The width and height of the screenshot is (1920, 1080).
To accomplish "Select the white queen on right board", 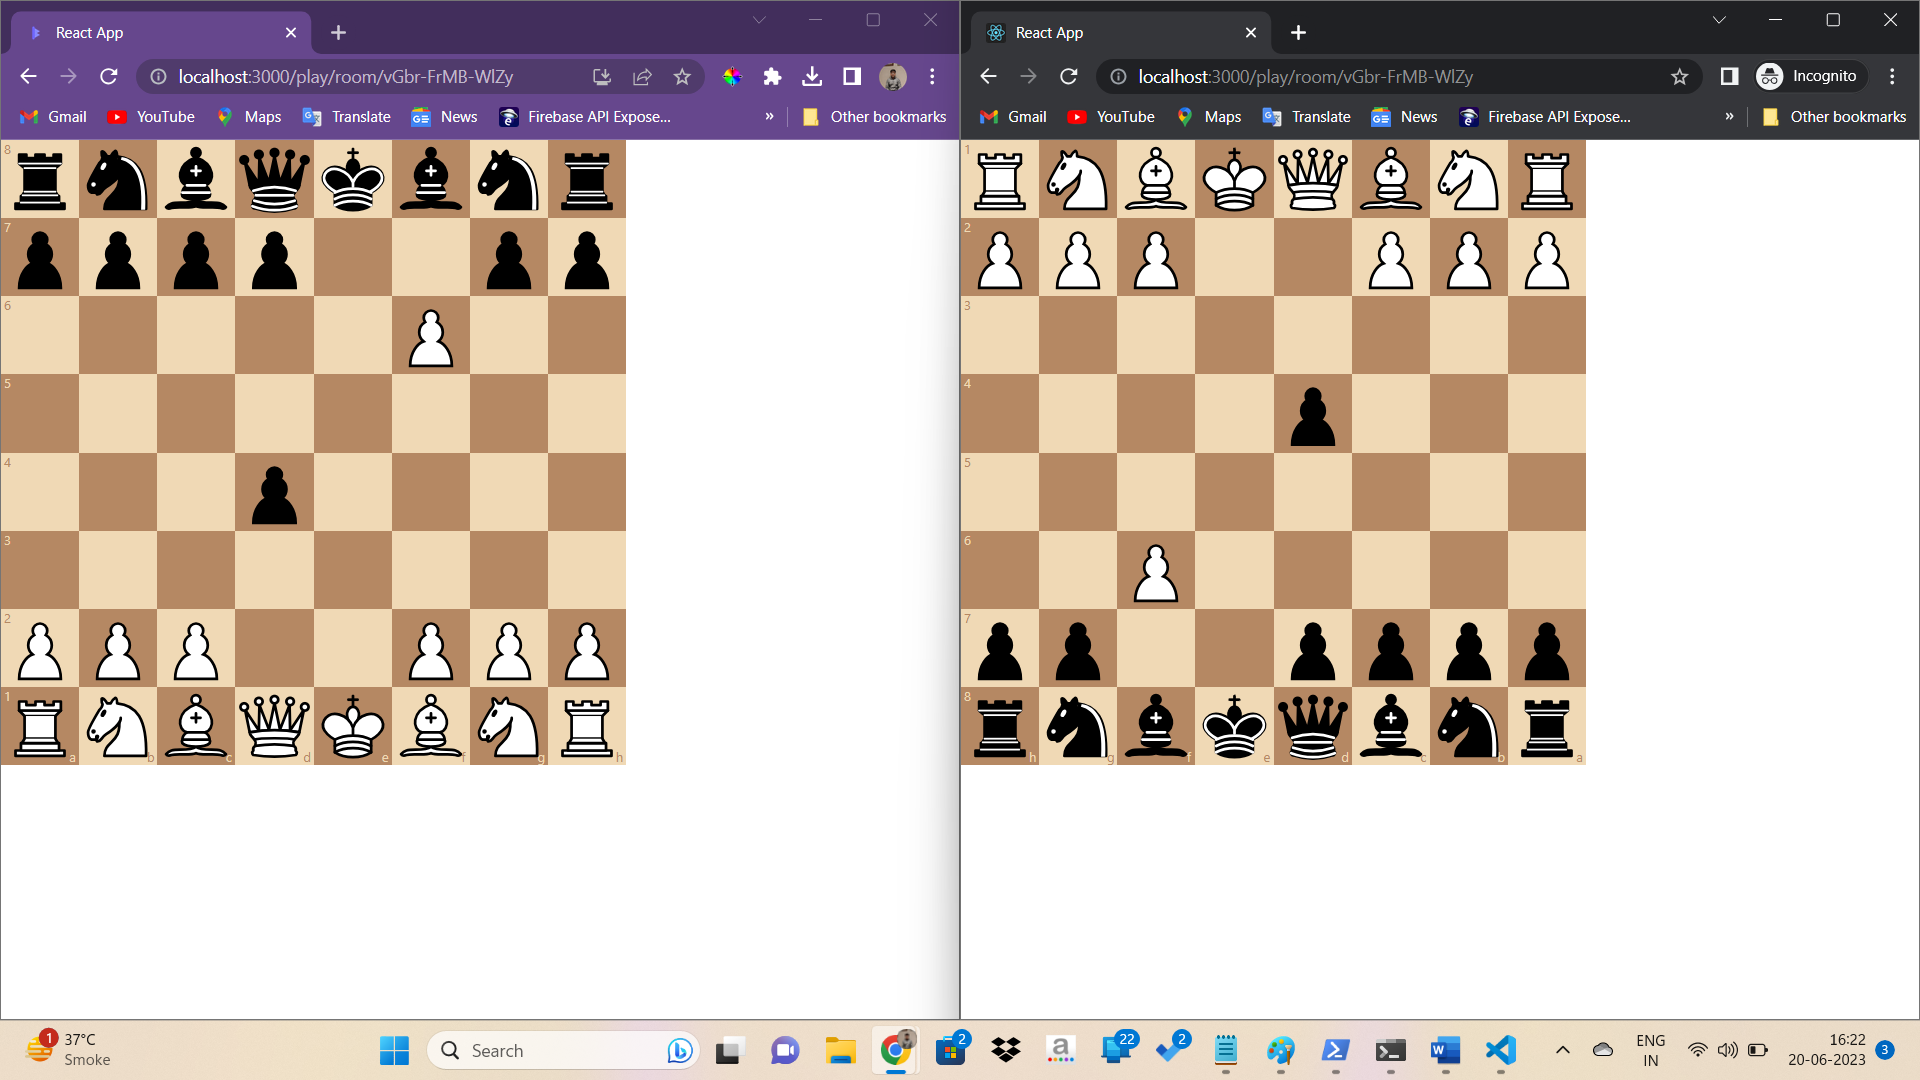I will pyautogui.click(x=1313, y=179).
